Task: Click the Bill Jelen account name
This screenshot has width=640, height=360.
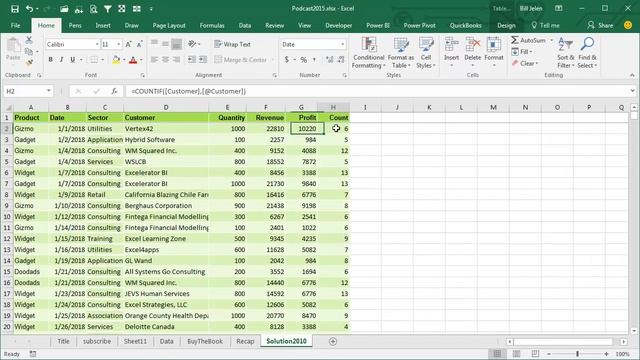Action: pos(531,9)
